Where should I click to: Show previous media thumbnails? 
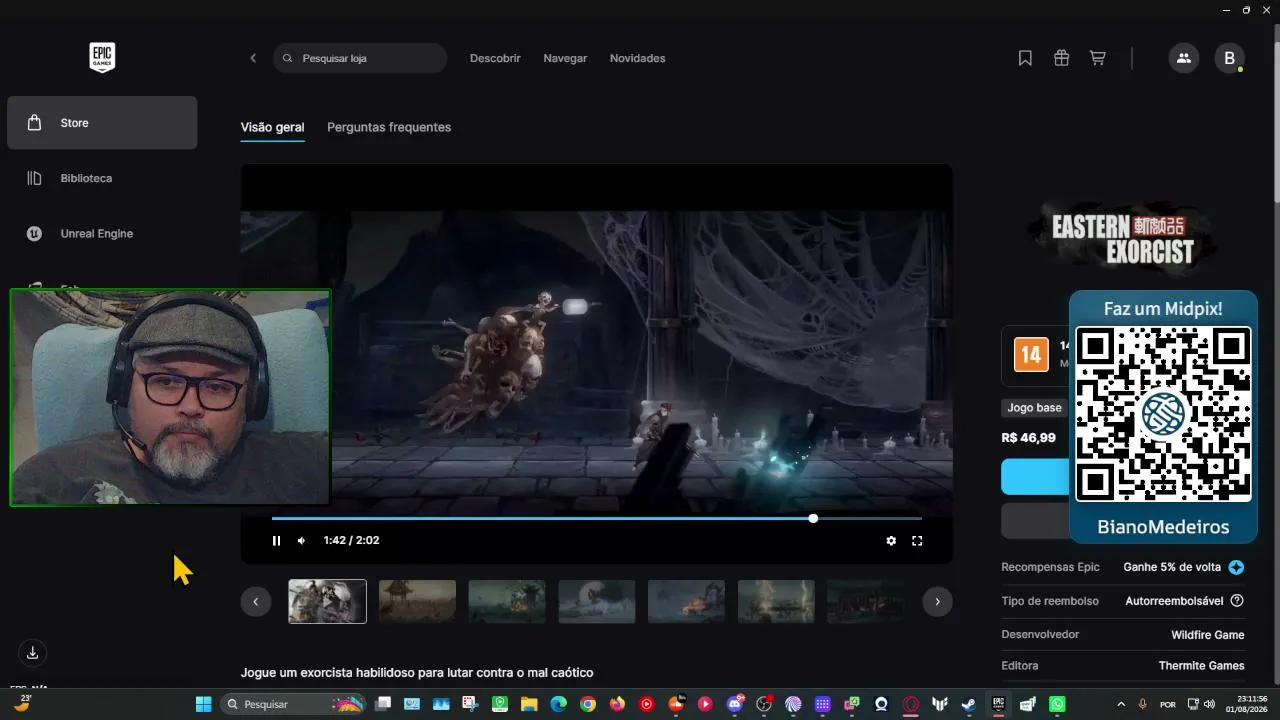point(256,601)
